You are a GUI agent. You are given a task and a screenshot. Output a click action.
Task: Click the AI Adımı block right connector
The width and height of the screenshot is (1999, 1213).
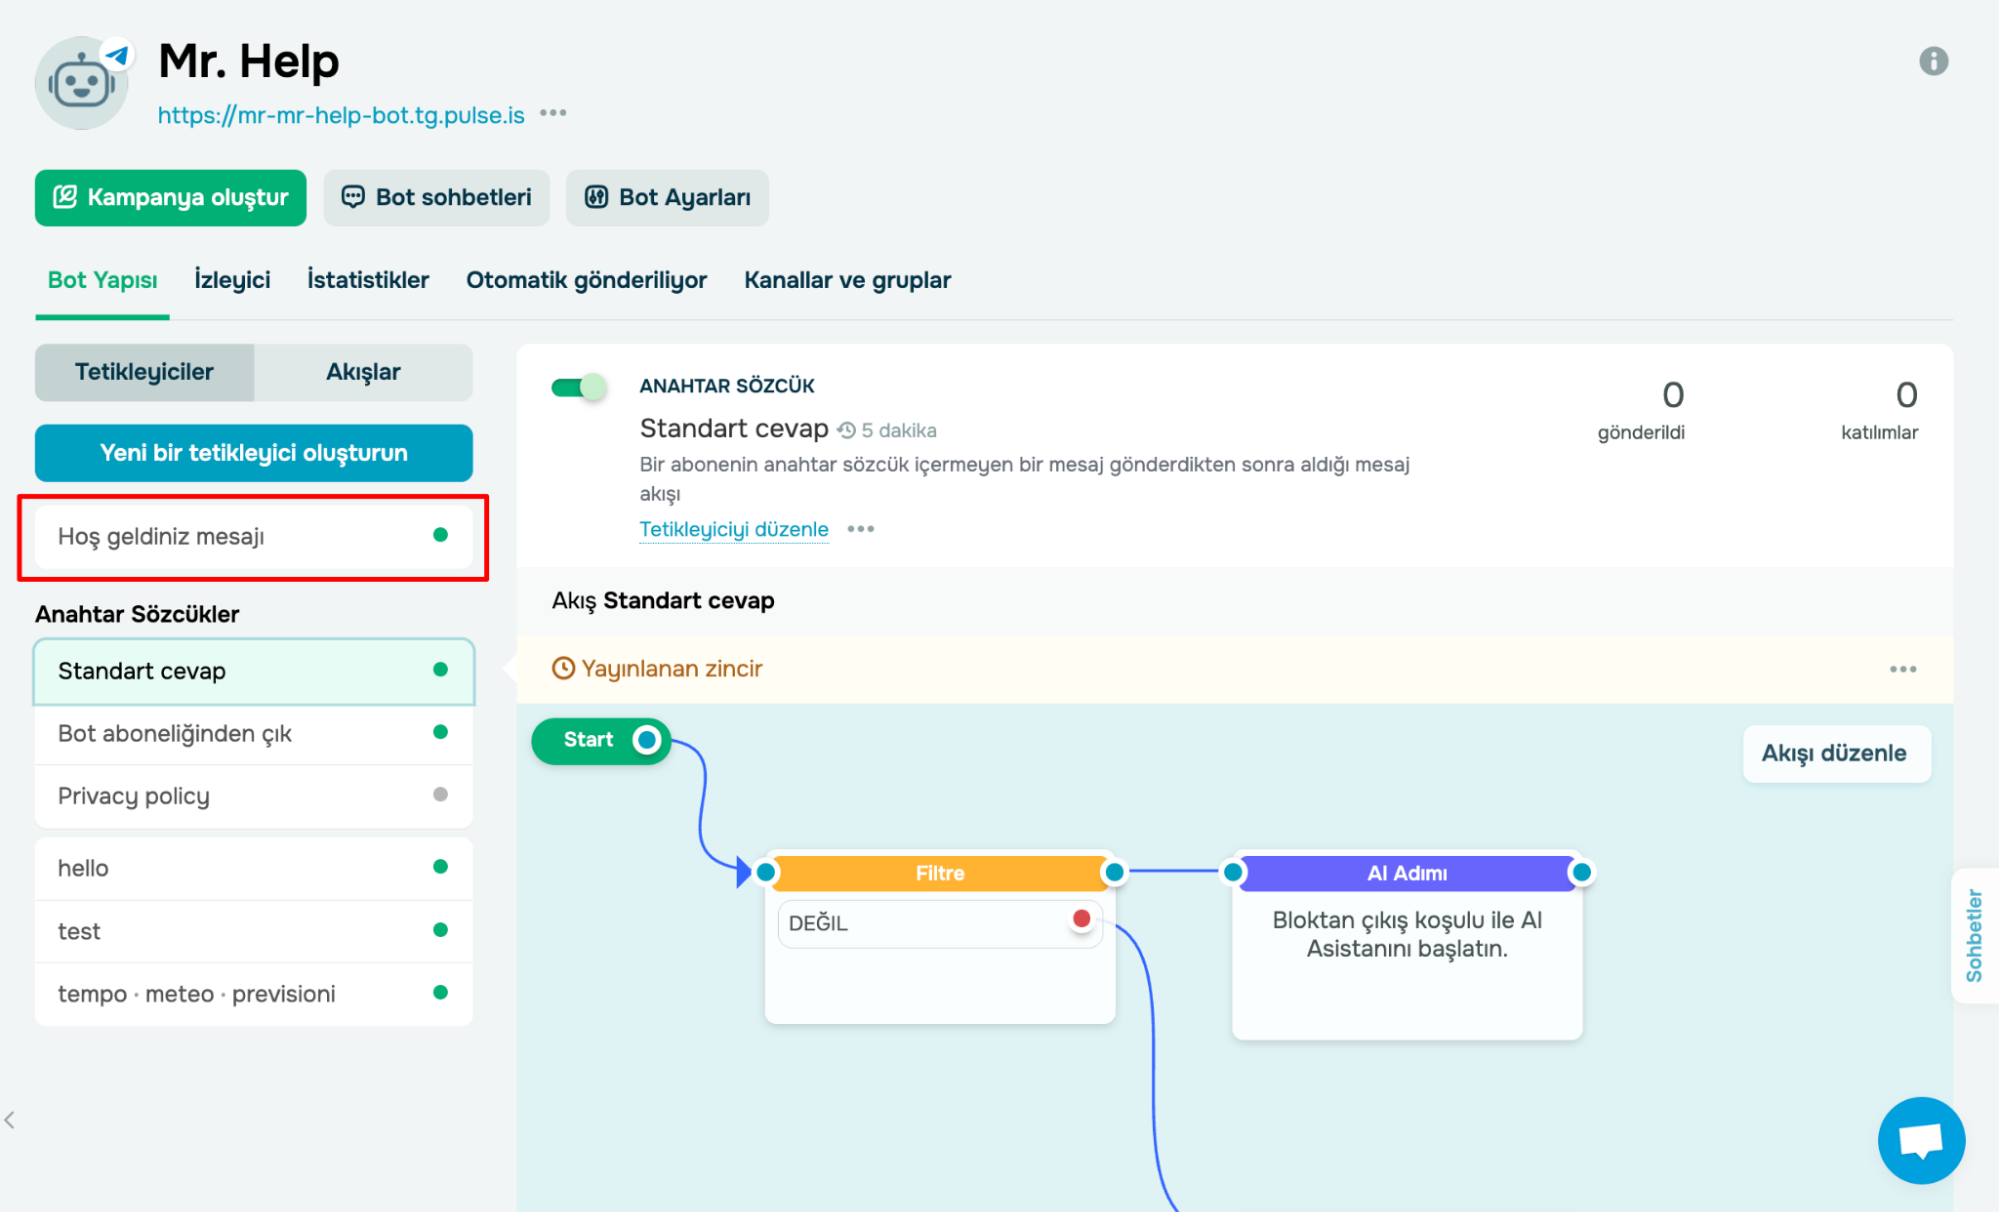(1581, 872)
